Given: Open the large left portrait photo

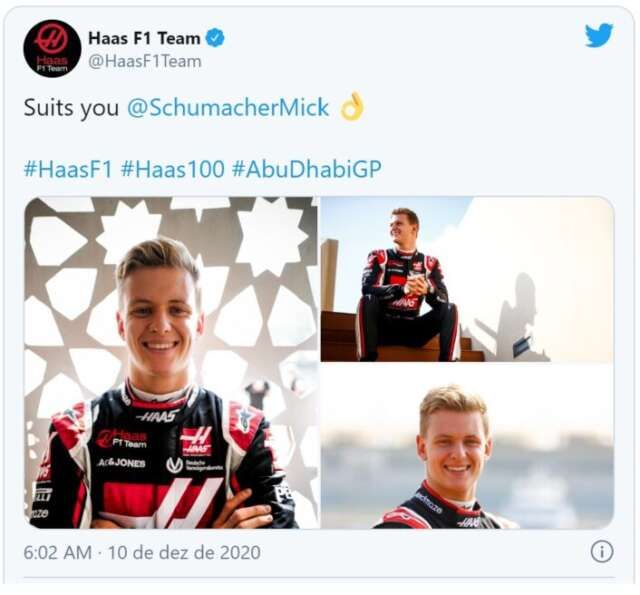Looking at the screenshot, I should pyautogui.click(x=171, y=362).
